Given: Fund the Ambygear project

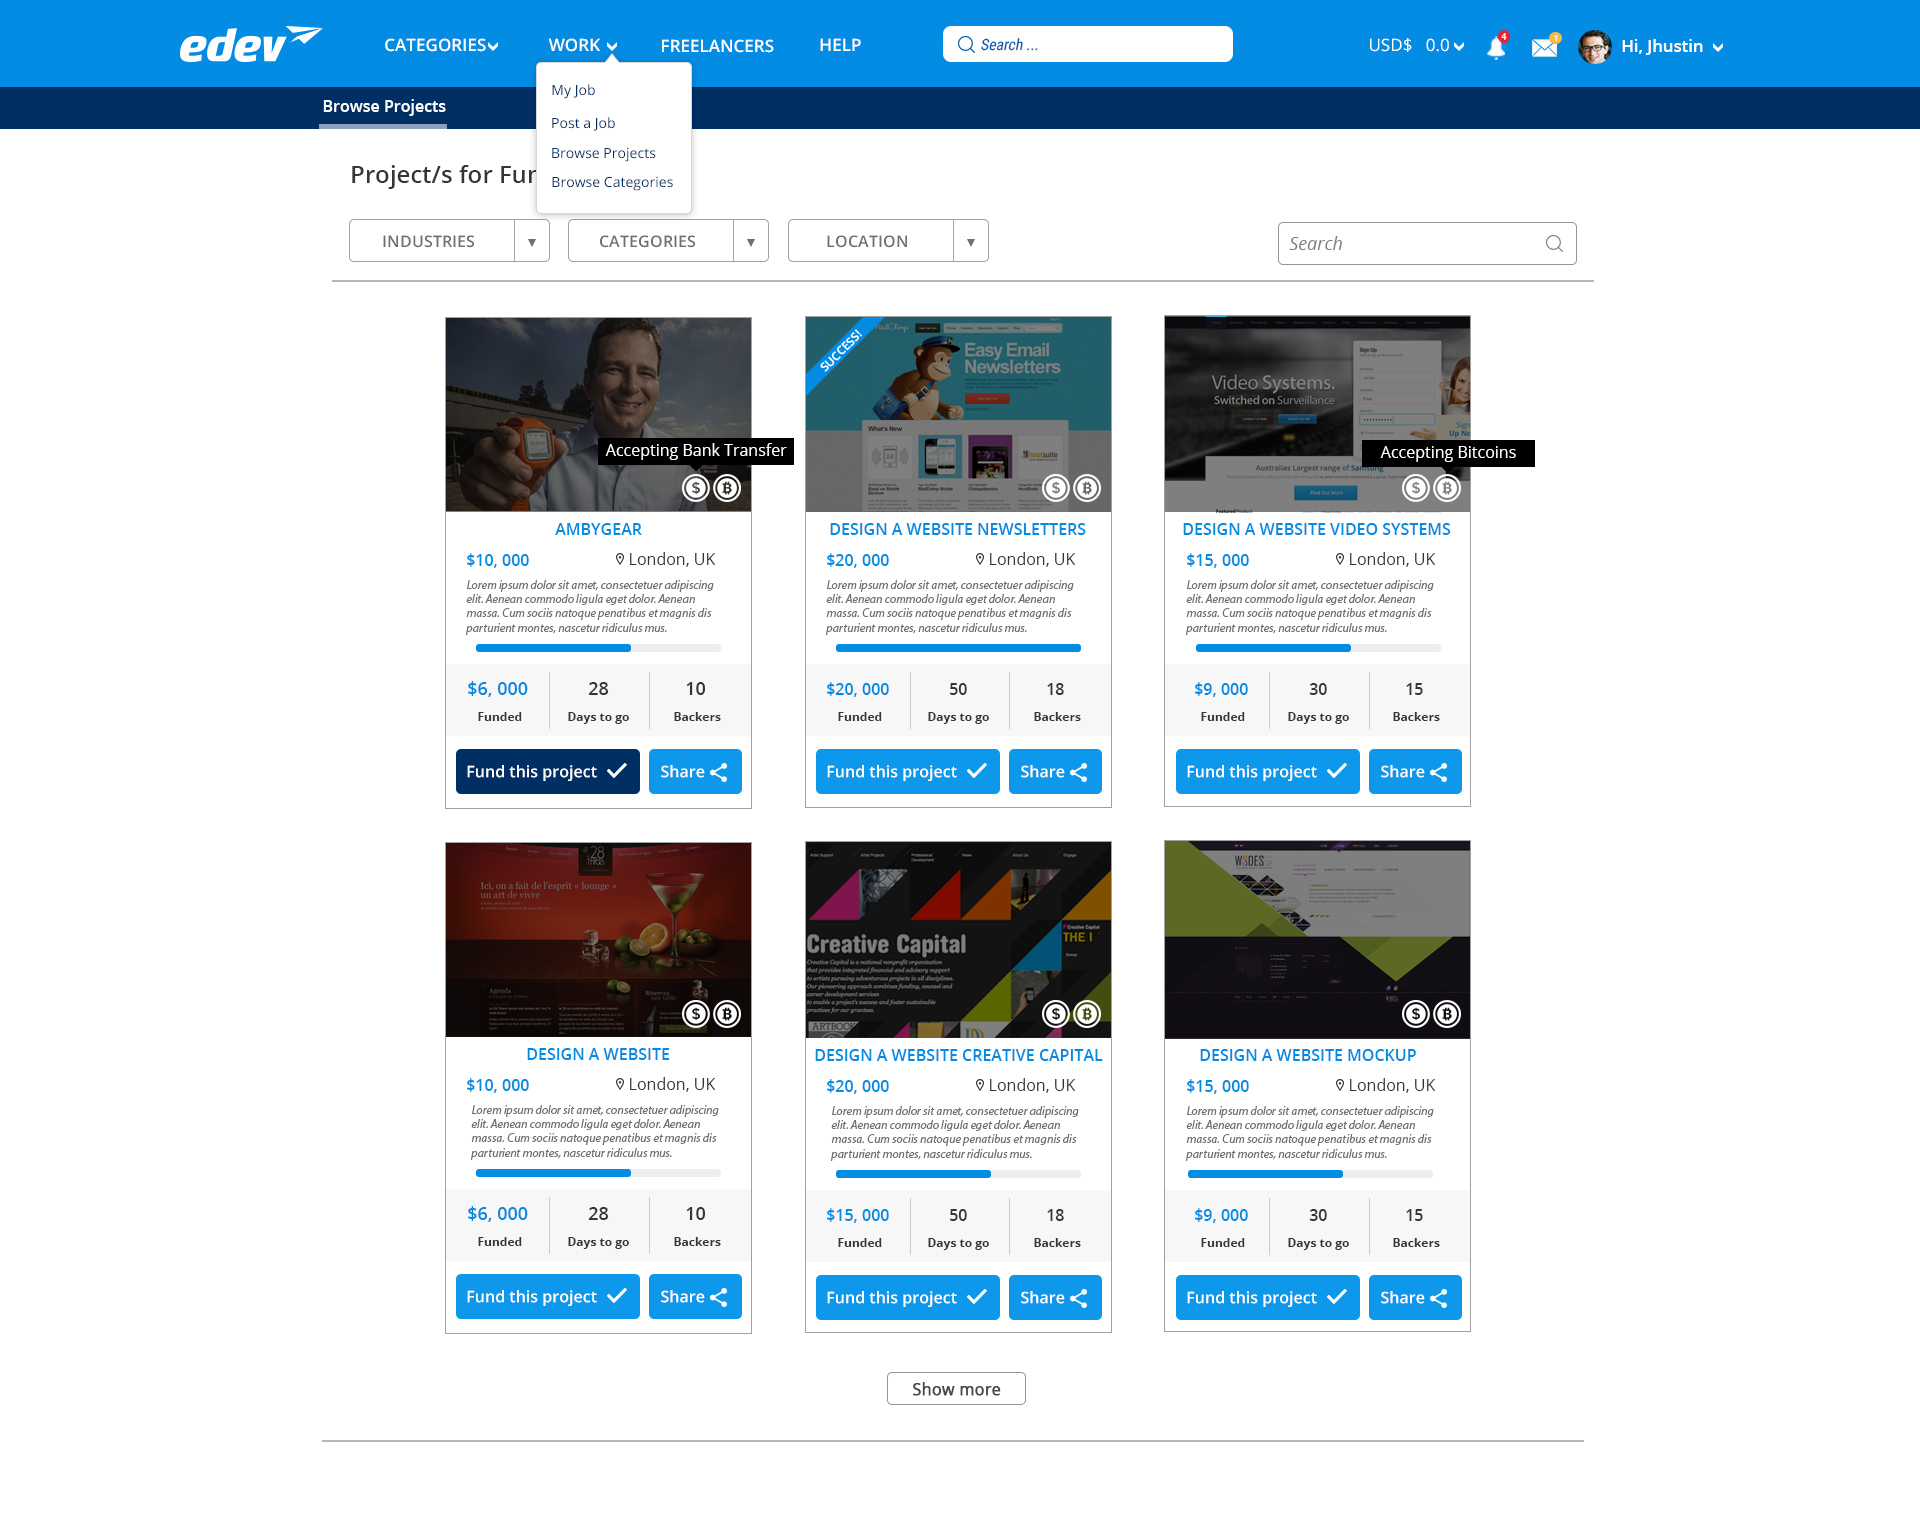Looking at the screenshot, I should coord(547,772).
